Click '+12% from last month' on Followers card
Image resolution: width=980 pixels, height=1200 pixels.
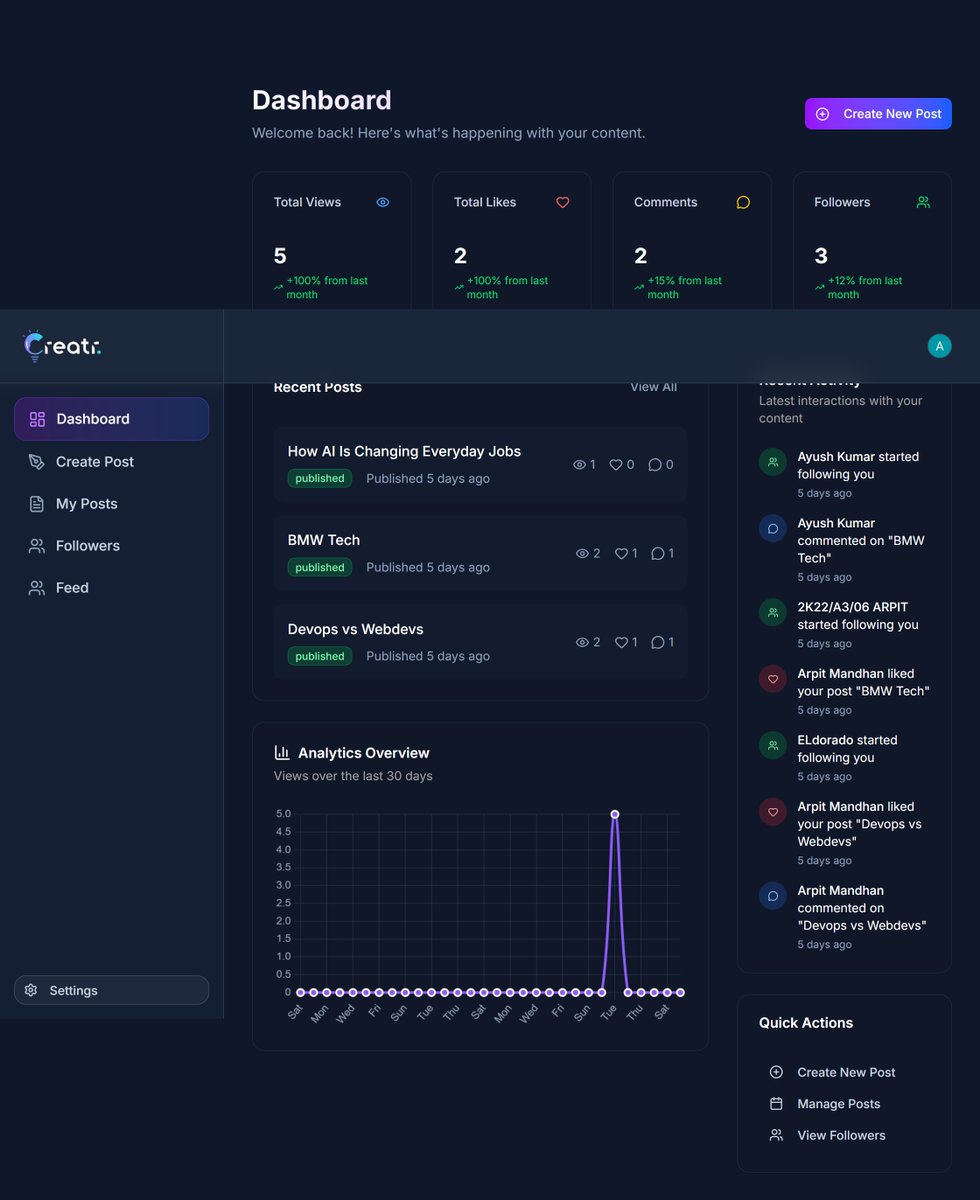(865, 288)
